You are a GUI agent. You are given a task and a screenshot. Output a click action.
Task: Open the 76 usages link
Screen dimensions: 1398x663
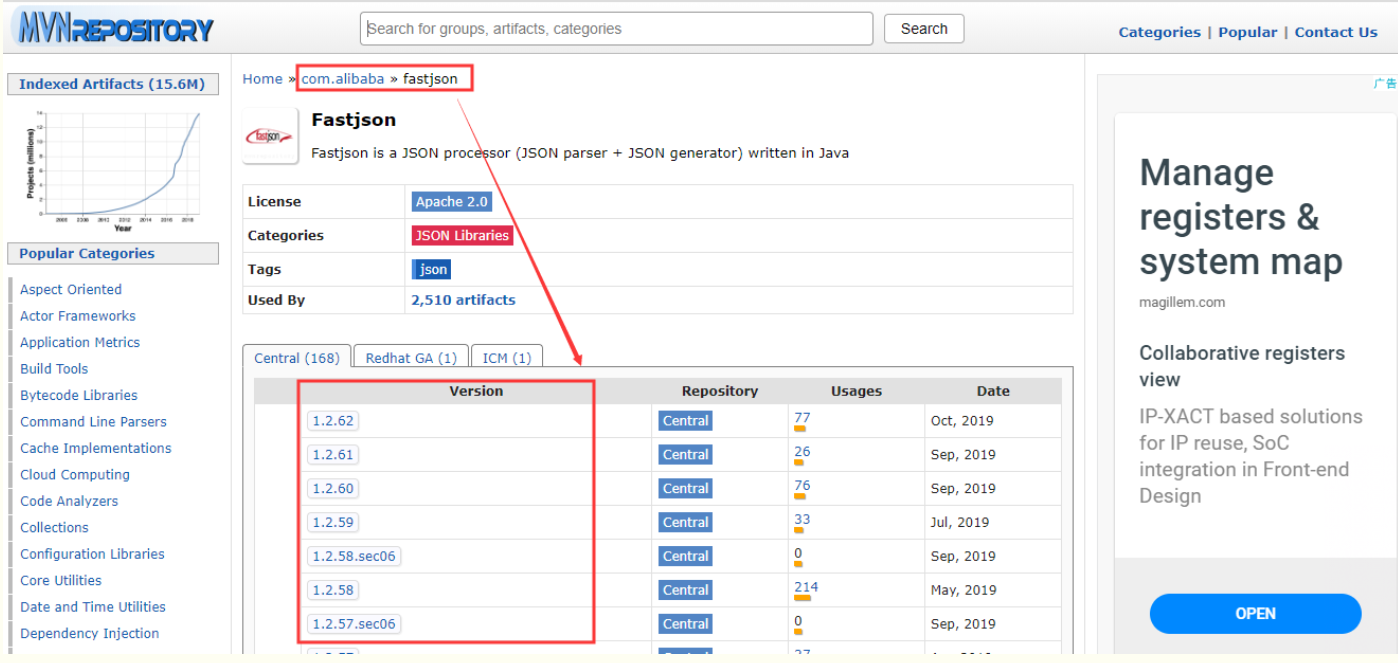(x=802, y=486)
